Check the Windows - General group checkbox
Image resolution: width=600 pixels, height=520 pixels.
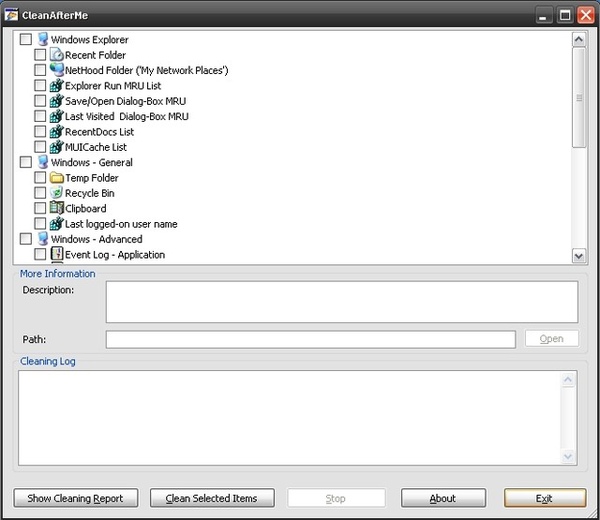26,162
